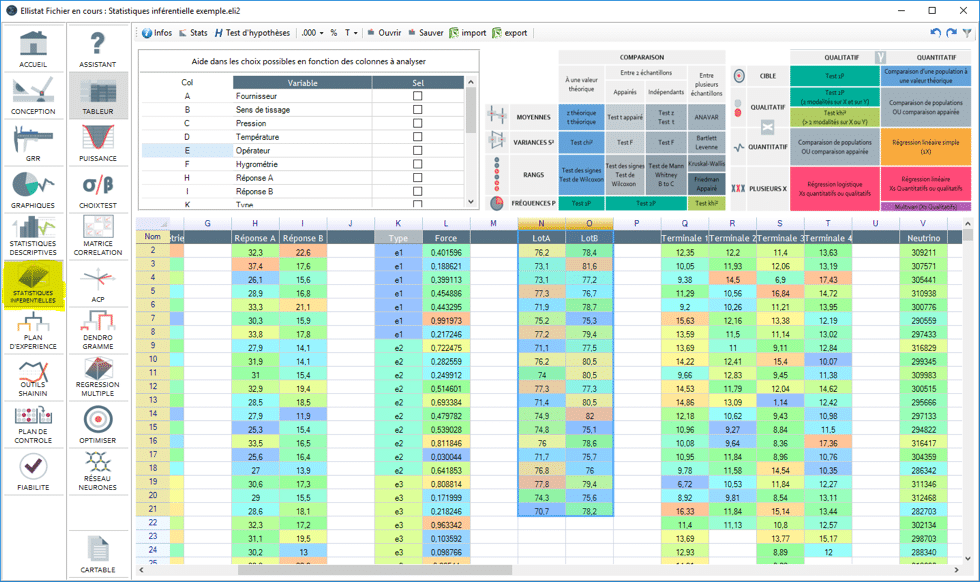Click the import button

[x=468, y=33]
